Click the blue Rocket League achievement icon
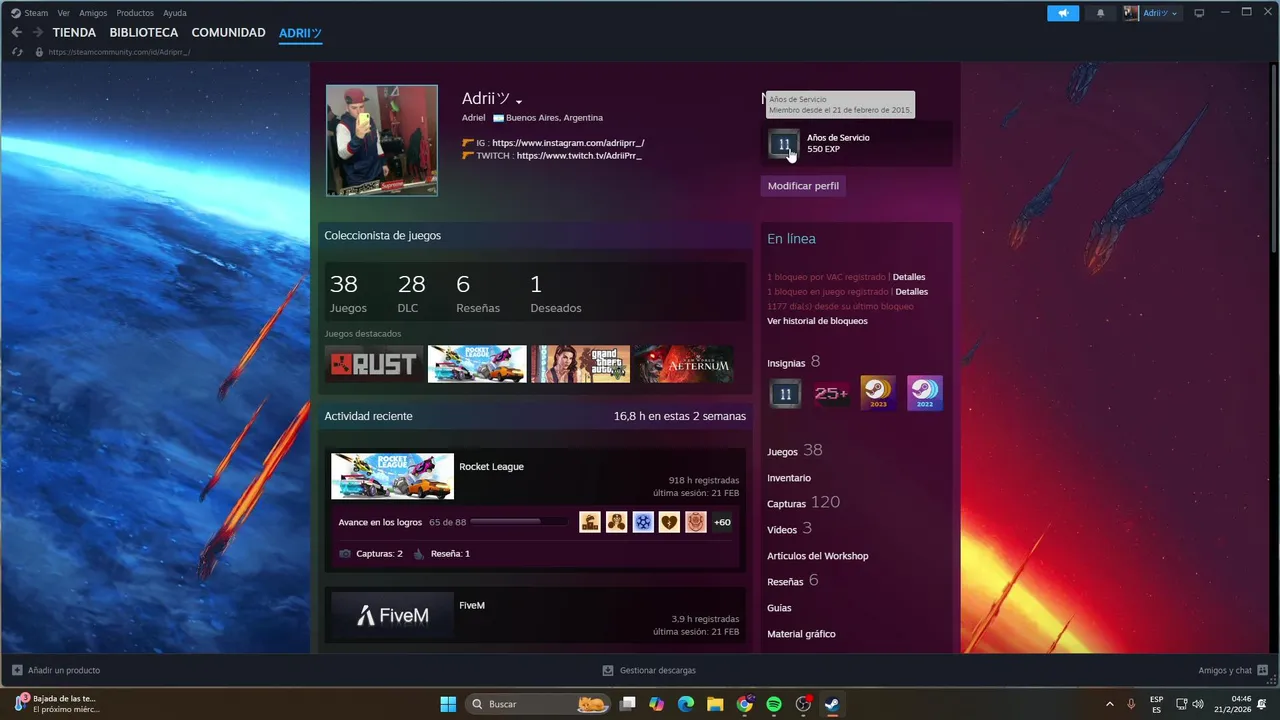Viewport: 1280px width, 720px height. (x=643, y=522)
